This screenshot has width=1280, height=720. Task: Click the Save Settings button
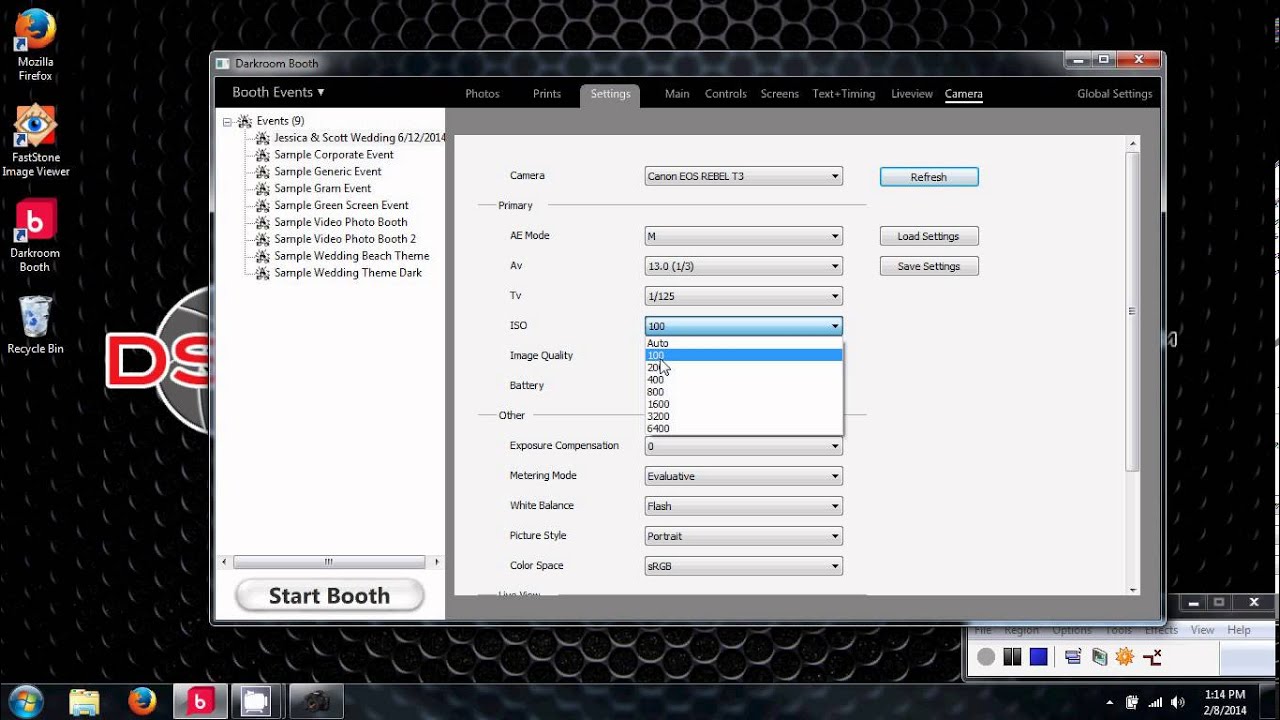pyautogui.click(x=929, y=266)
